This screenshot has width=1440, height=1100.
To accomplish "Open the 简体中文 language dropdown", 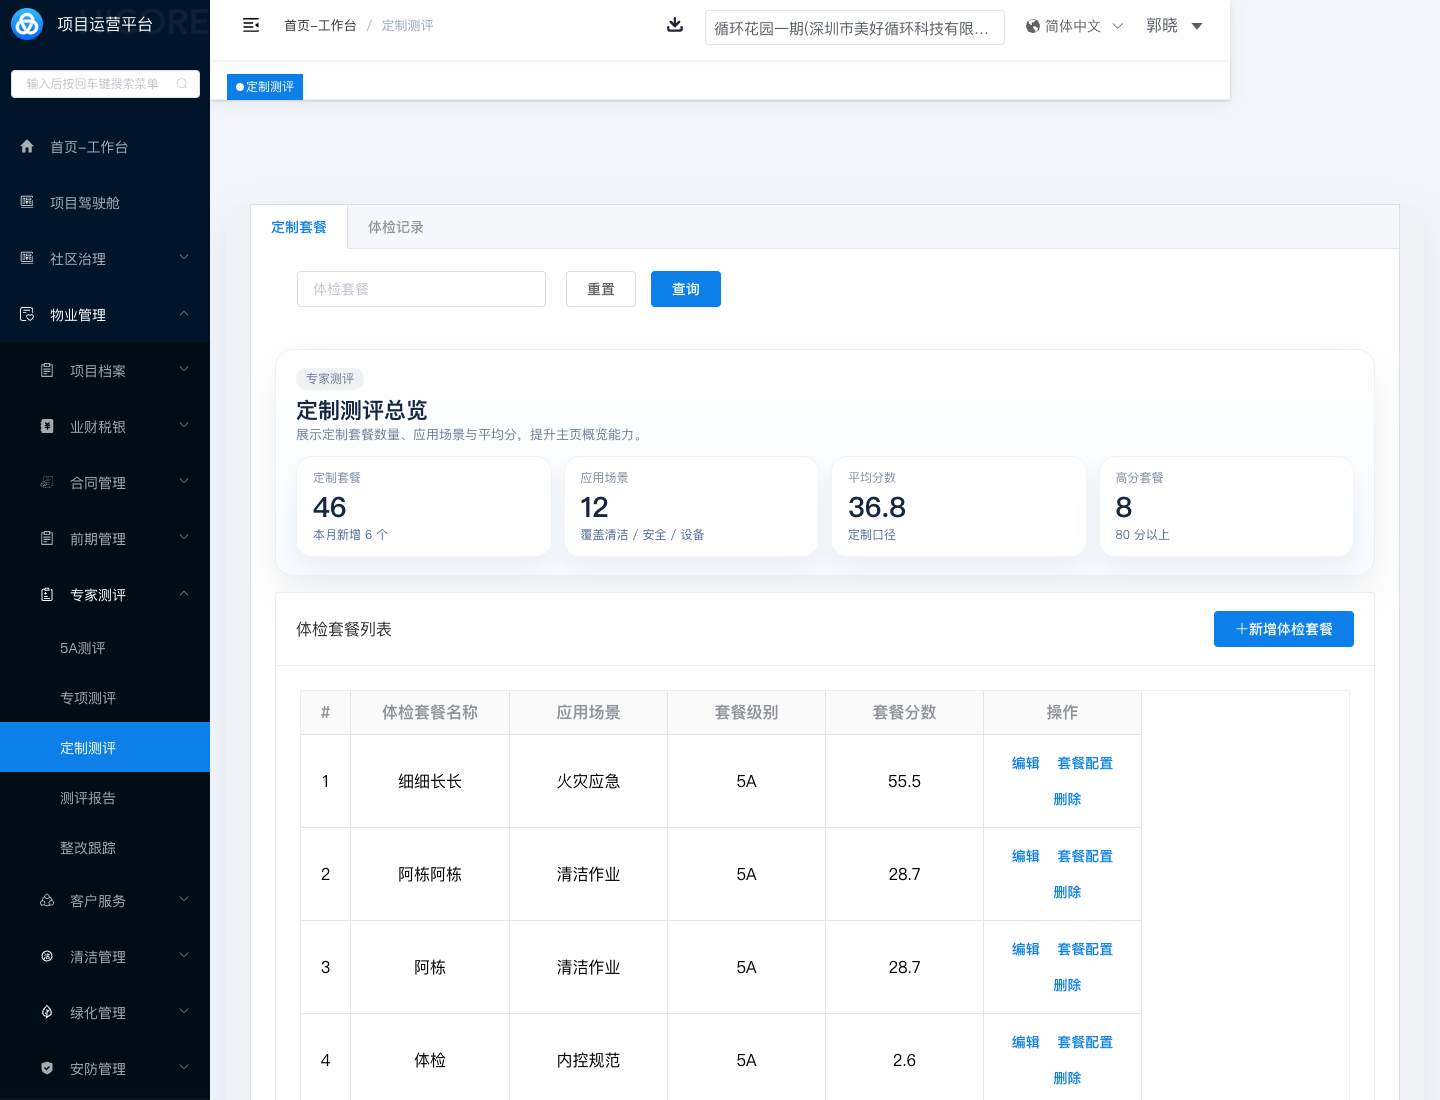I will click(x=1074, y=26).
